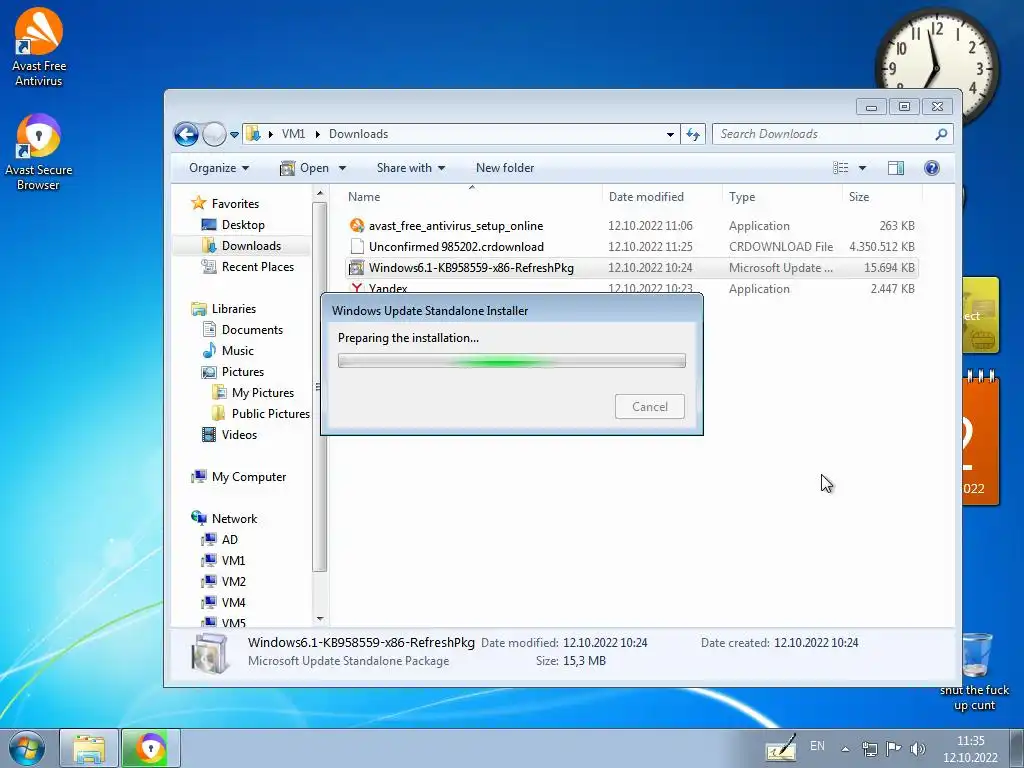Open the tablet input panel tray icon
Screen dimensions: 1024x768
pyautogui.click(x=781, y=748)
